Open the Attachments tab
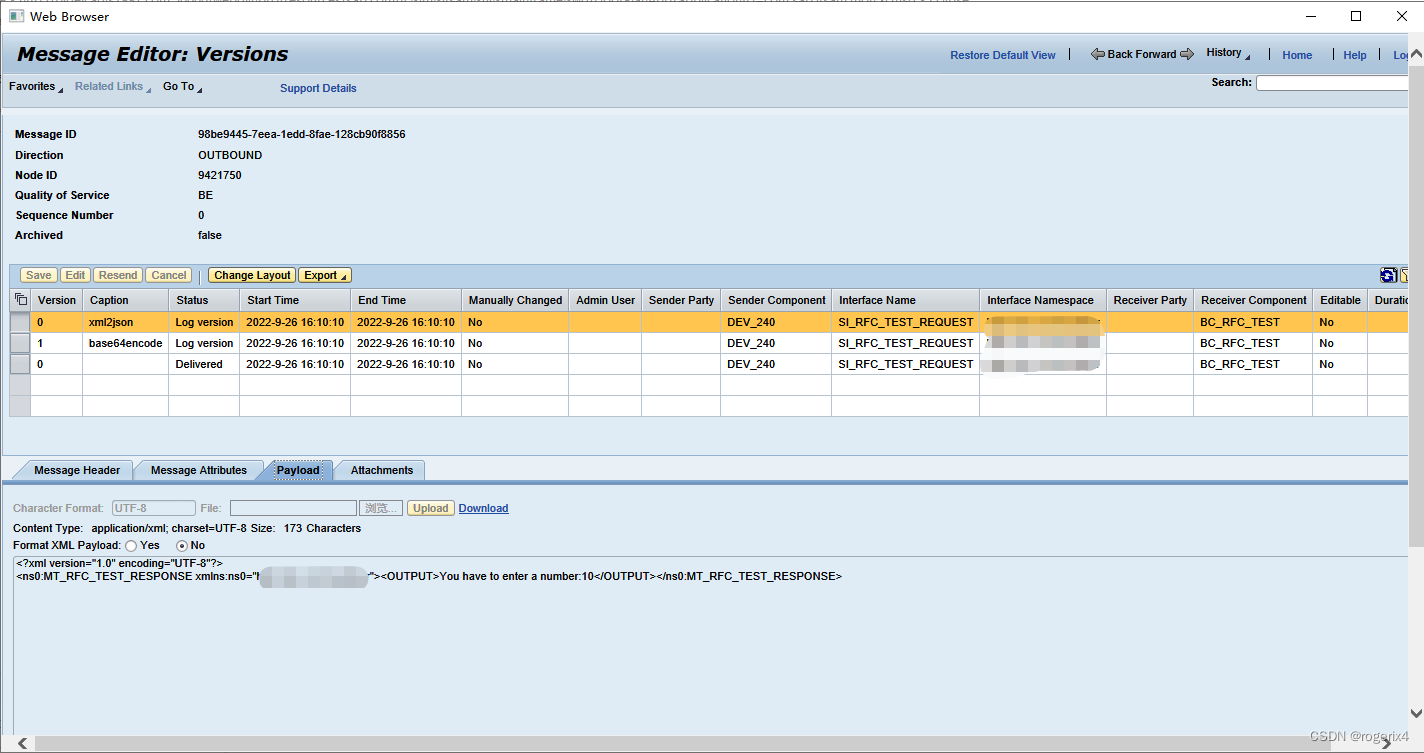This screenshot has width=1424, height=753. tap(382, 470)
